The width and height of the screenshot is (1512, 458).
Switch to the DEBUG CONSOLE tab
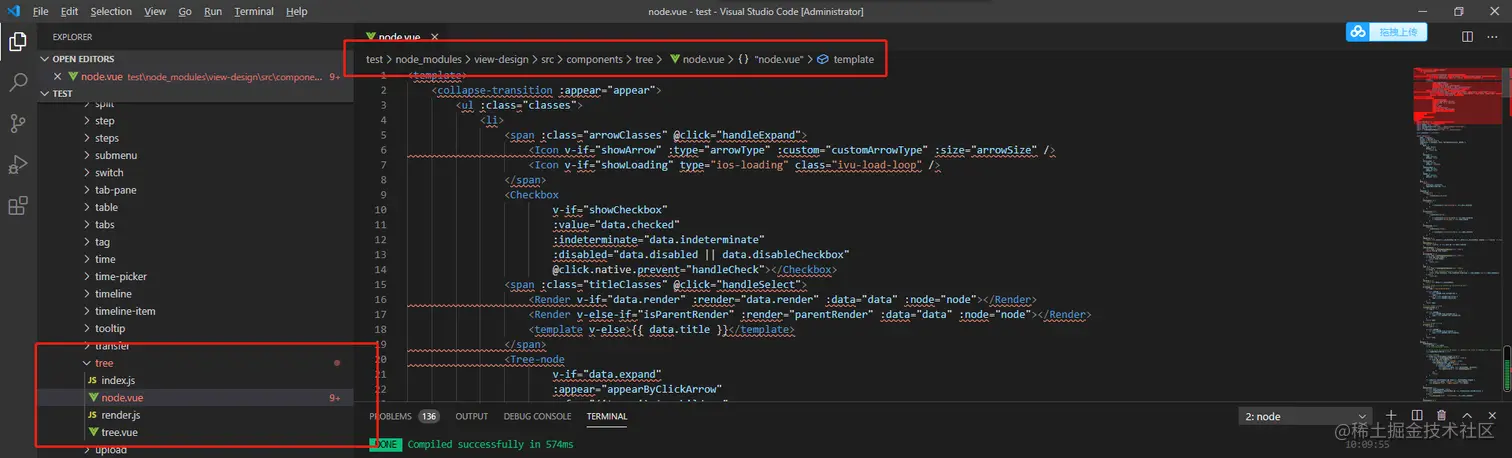(537, 416)
